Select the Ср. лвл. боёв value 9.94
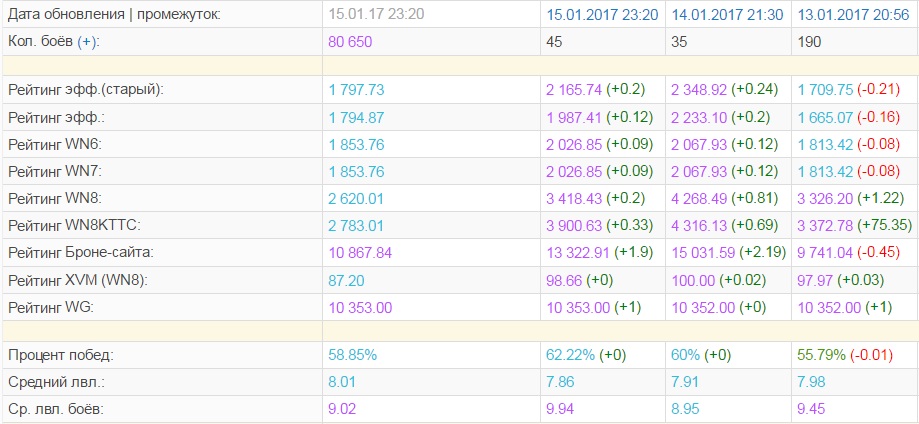This screenshot has width=919, height=424. coord(560,409)
